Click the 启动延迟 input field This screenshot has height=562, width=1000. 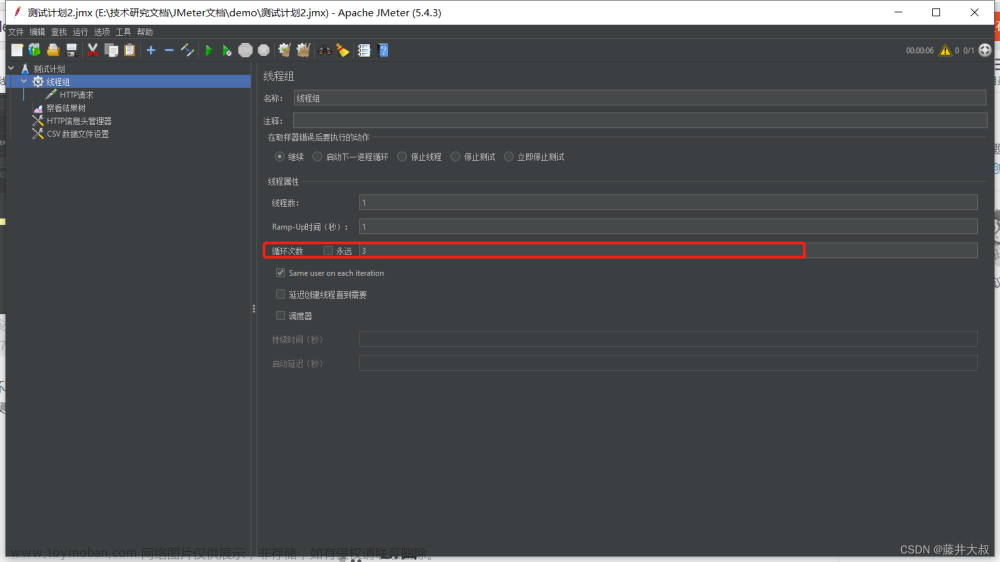pyautogui.click(x=668, y=363)
